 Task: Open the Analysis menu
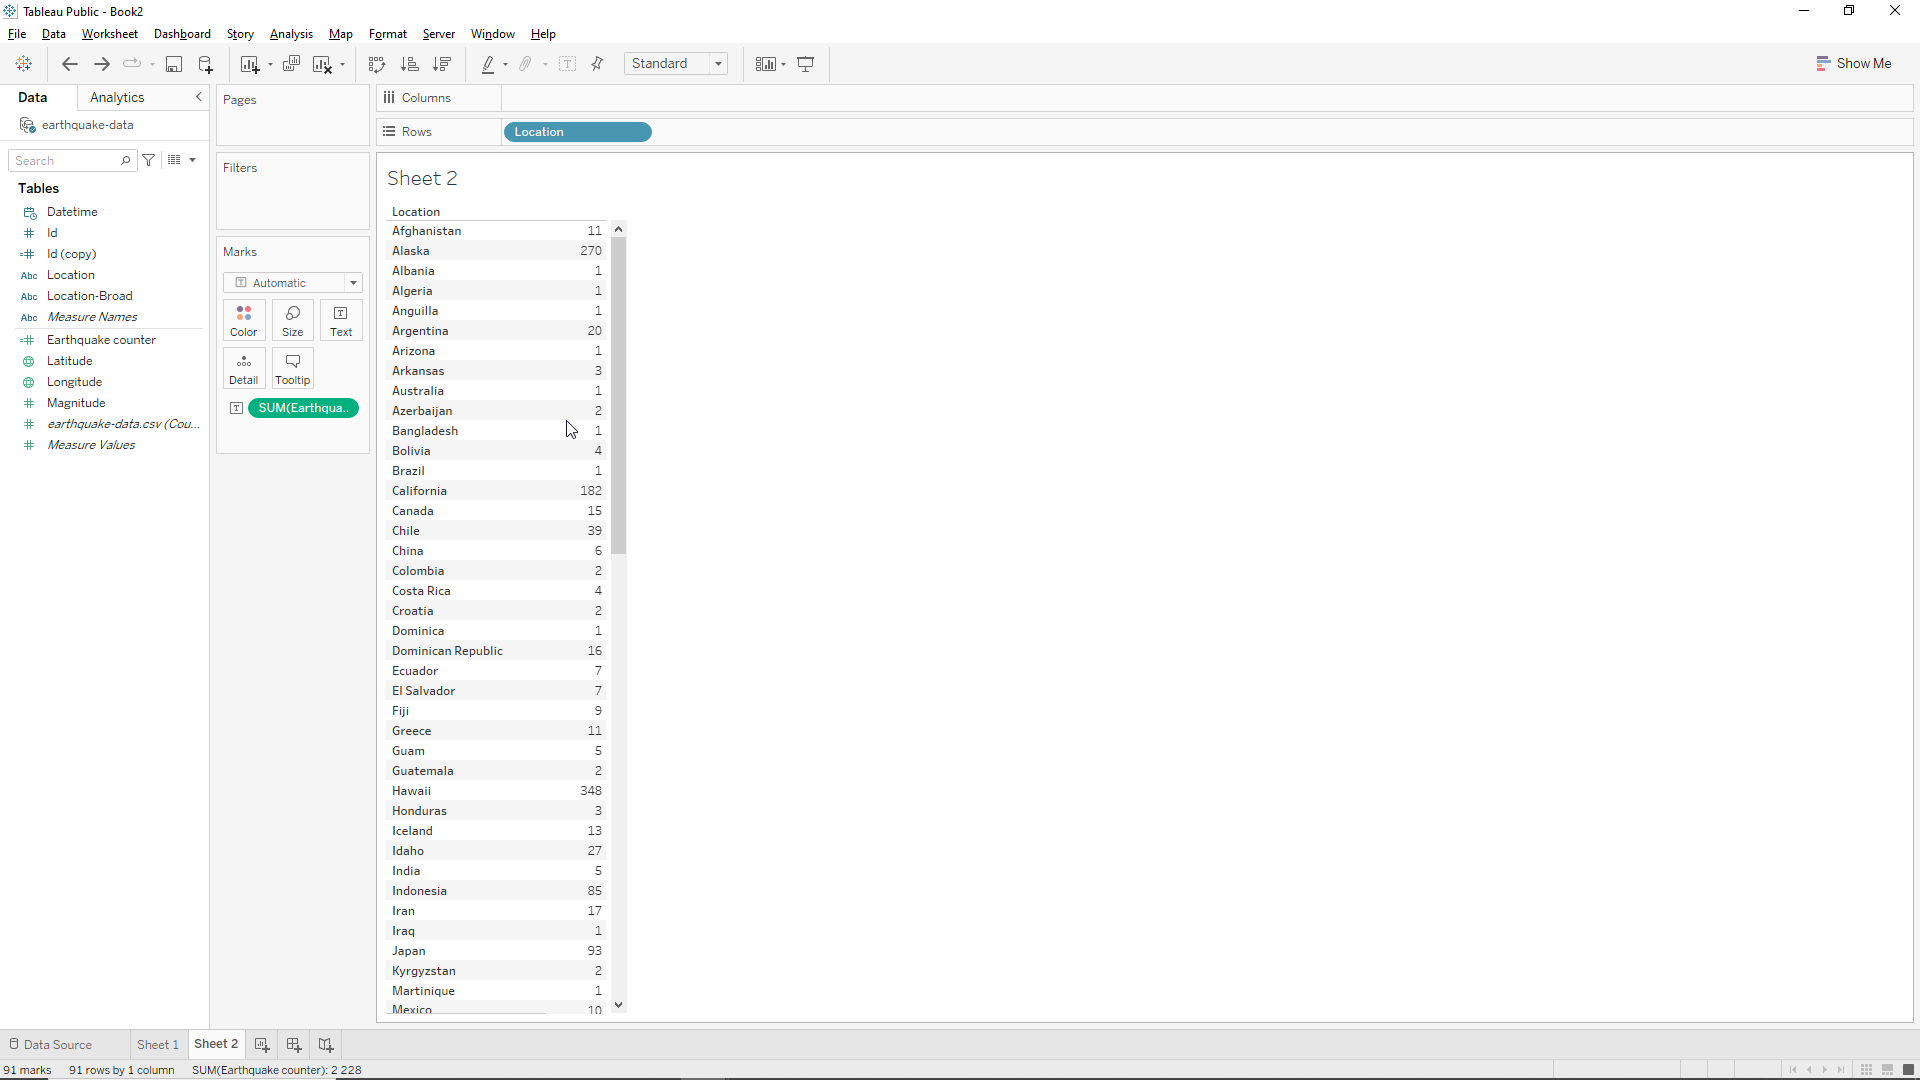point(291,34)
